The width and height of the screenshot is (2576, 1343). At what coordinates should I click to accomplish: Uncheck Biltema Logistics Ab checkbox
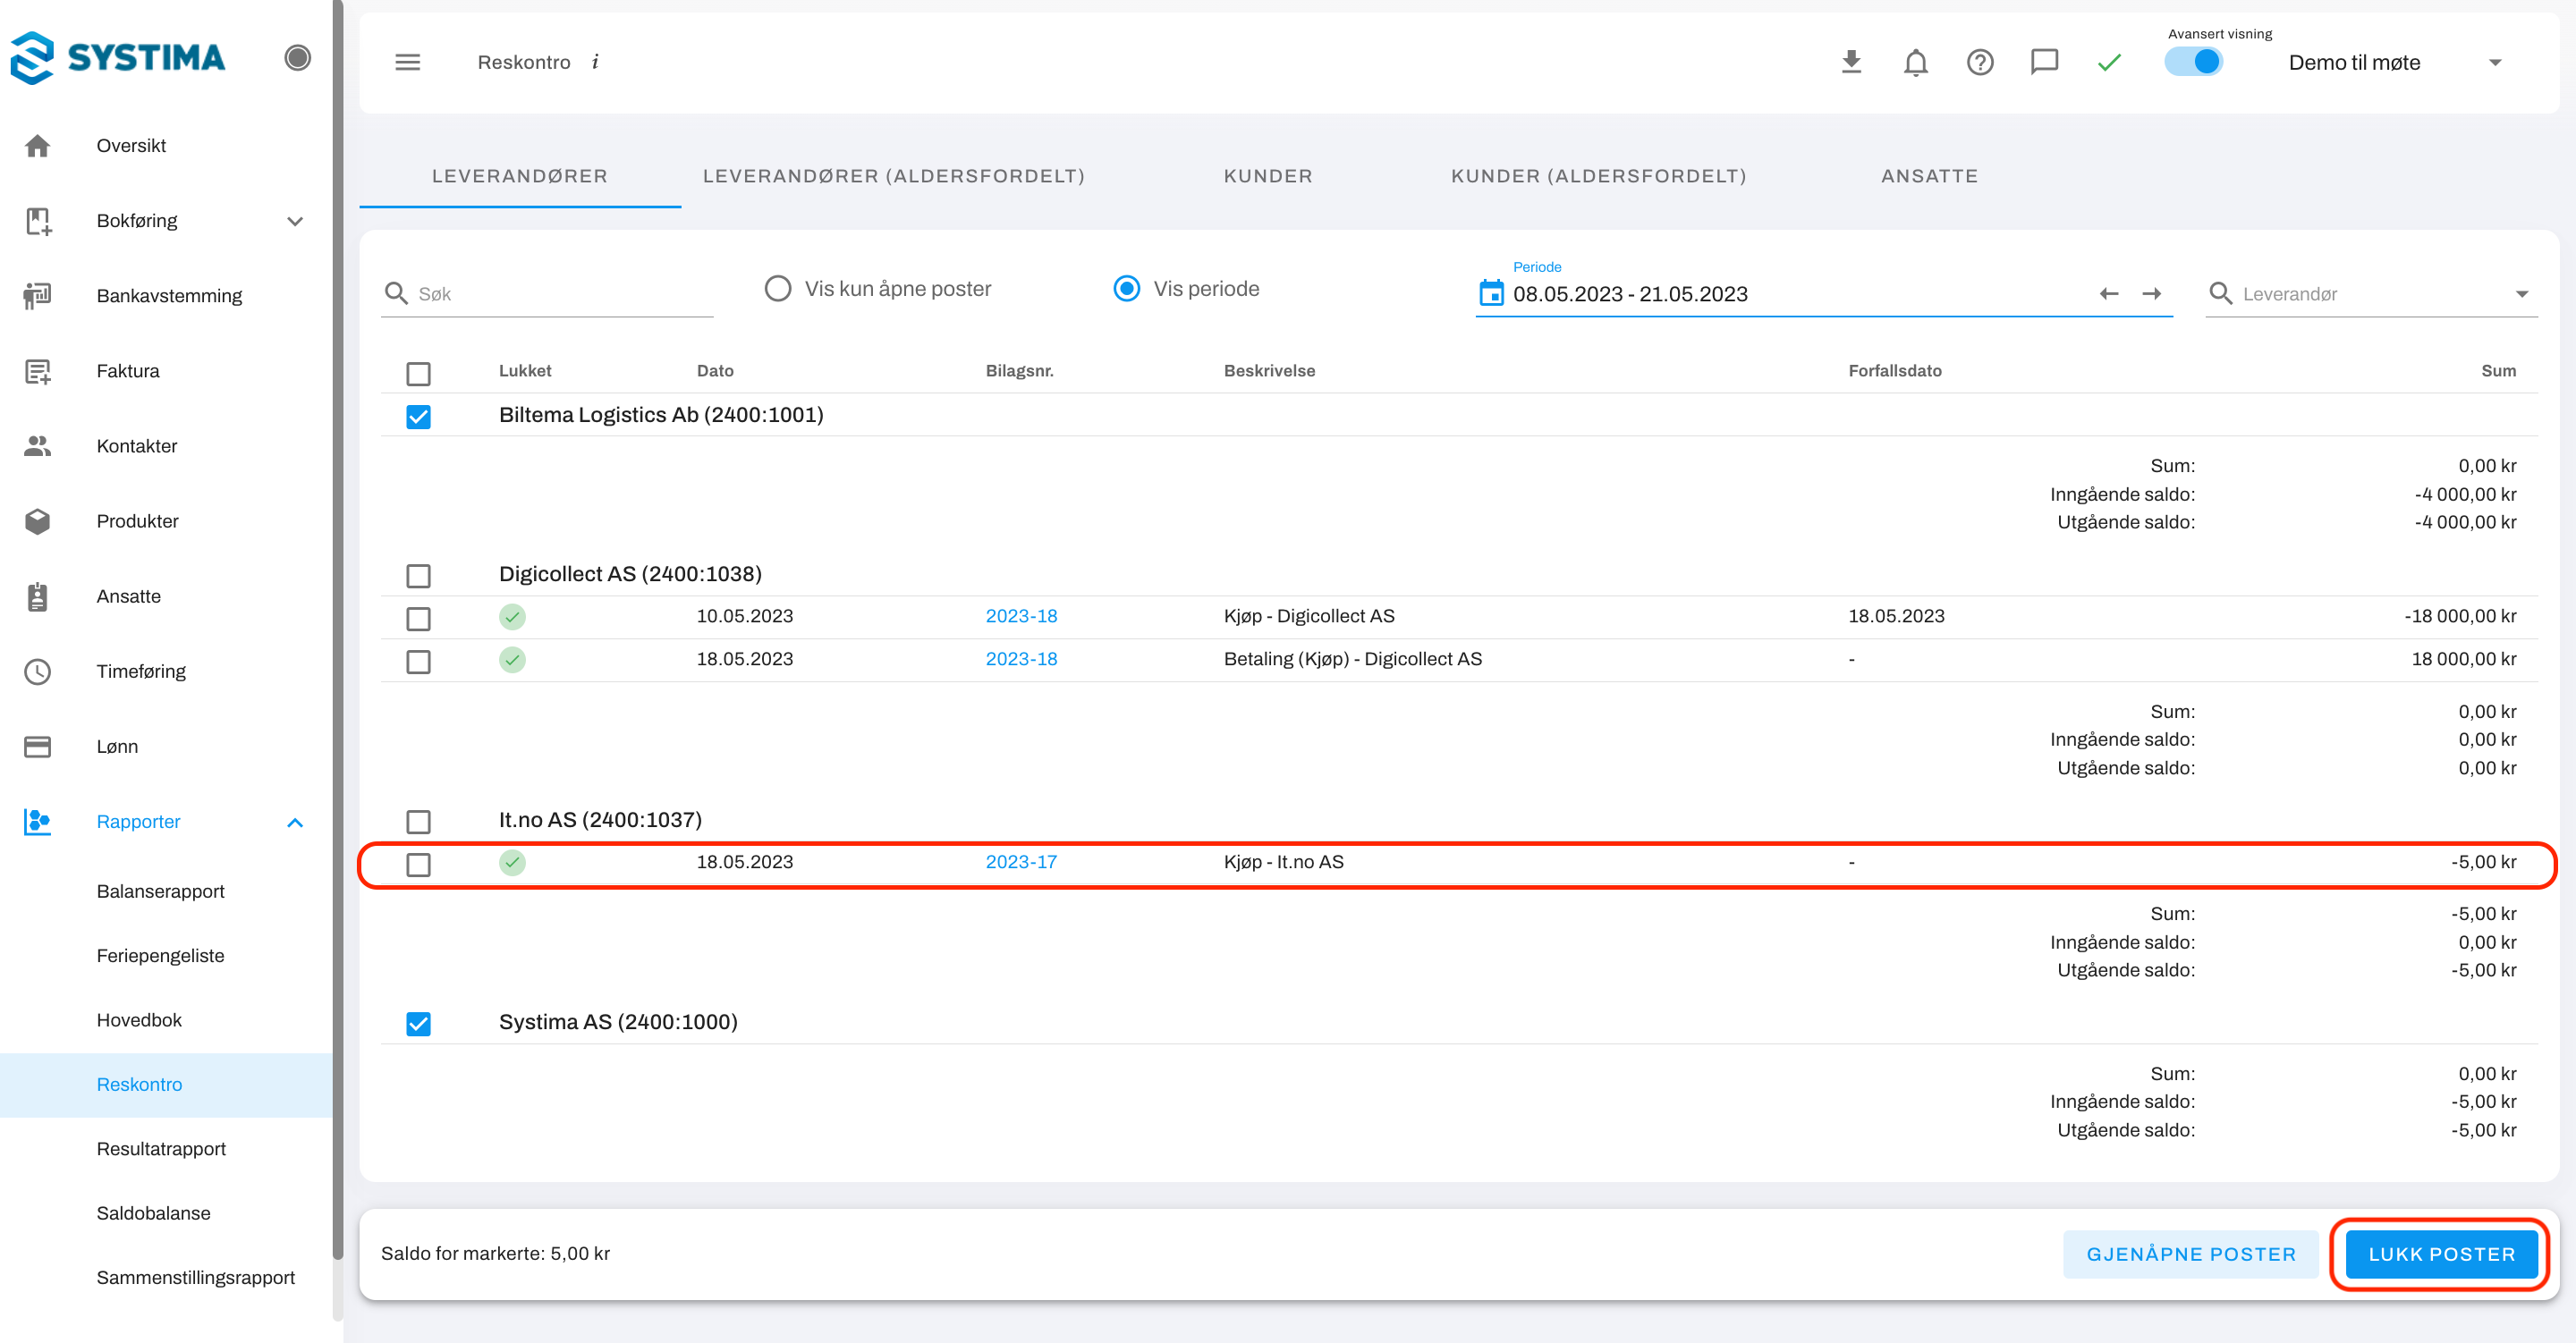coord(418,416)
